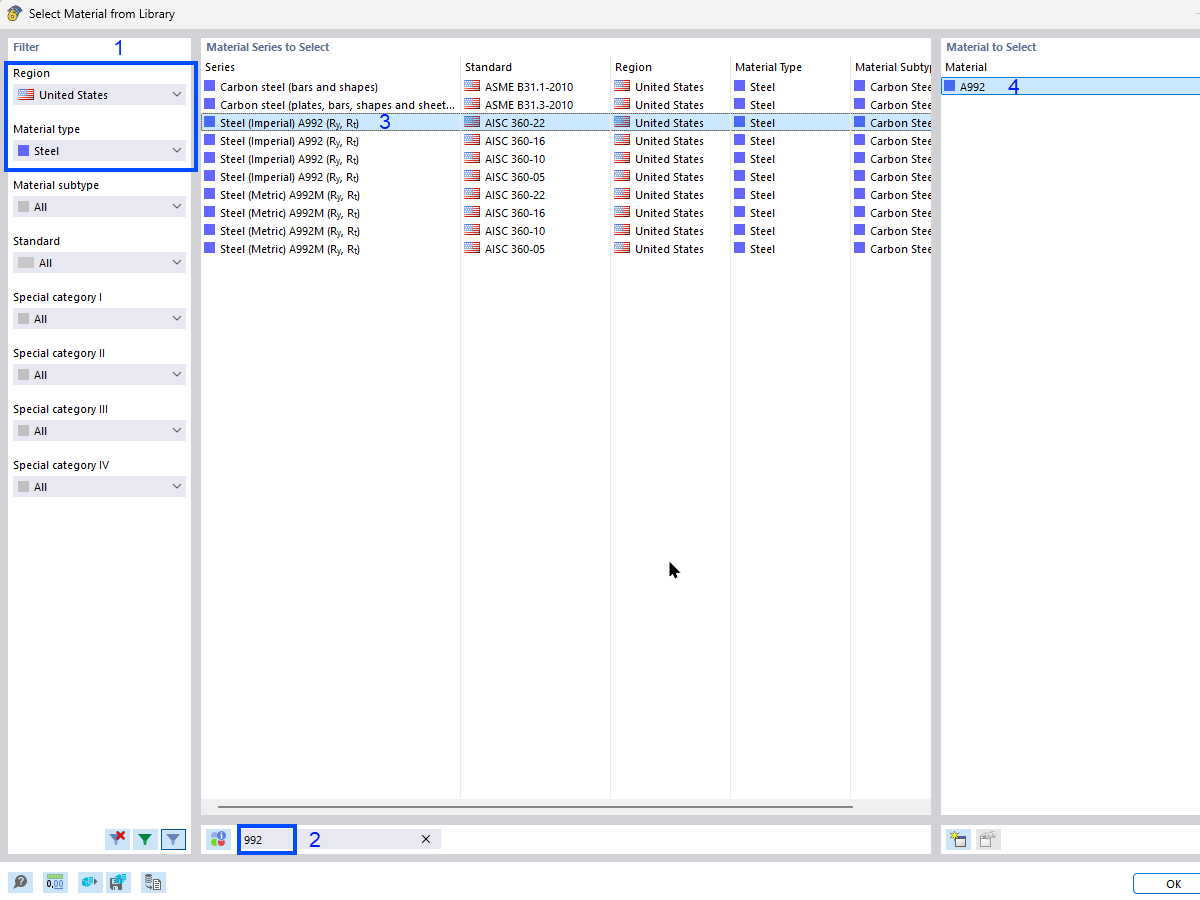Click the floppy disk save icon
The height and width of the screenshot is (900, 1200).
tap(116, 883)
